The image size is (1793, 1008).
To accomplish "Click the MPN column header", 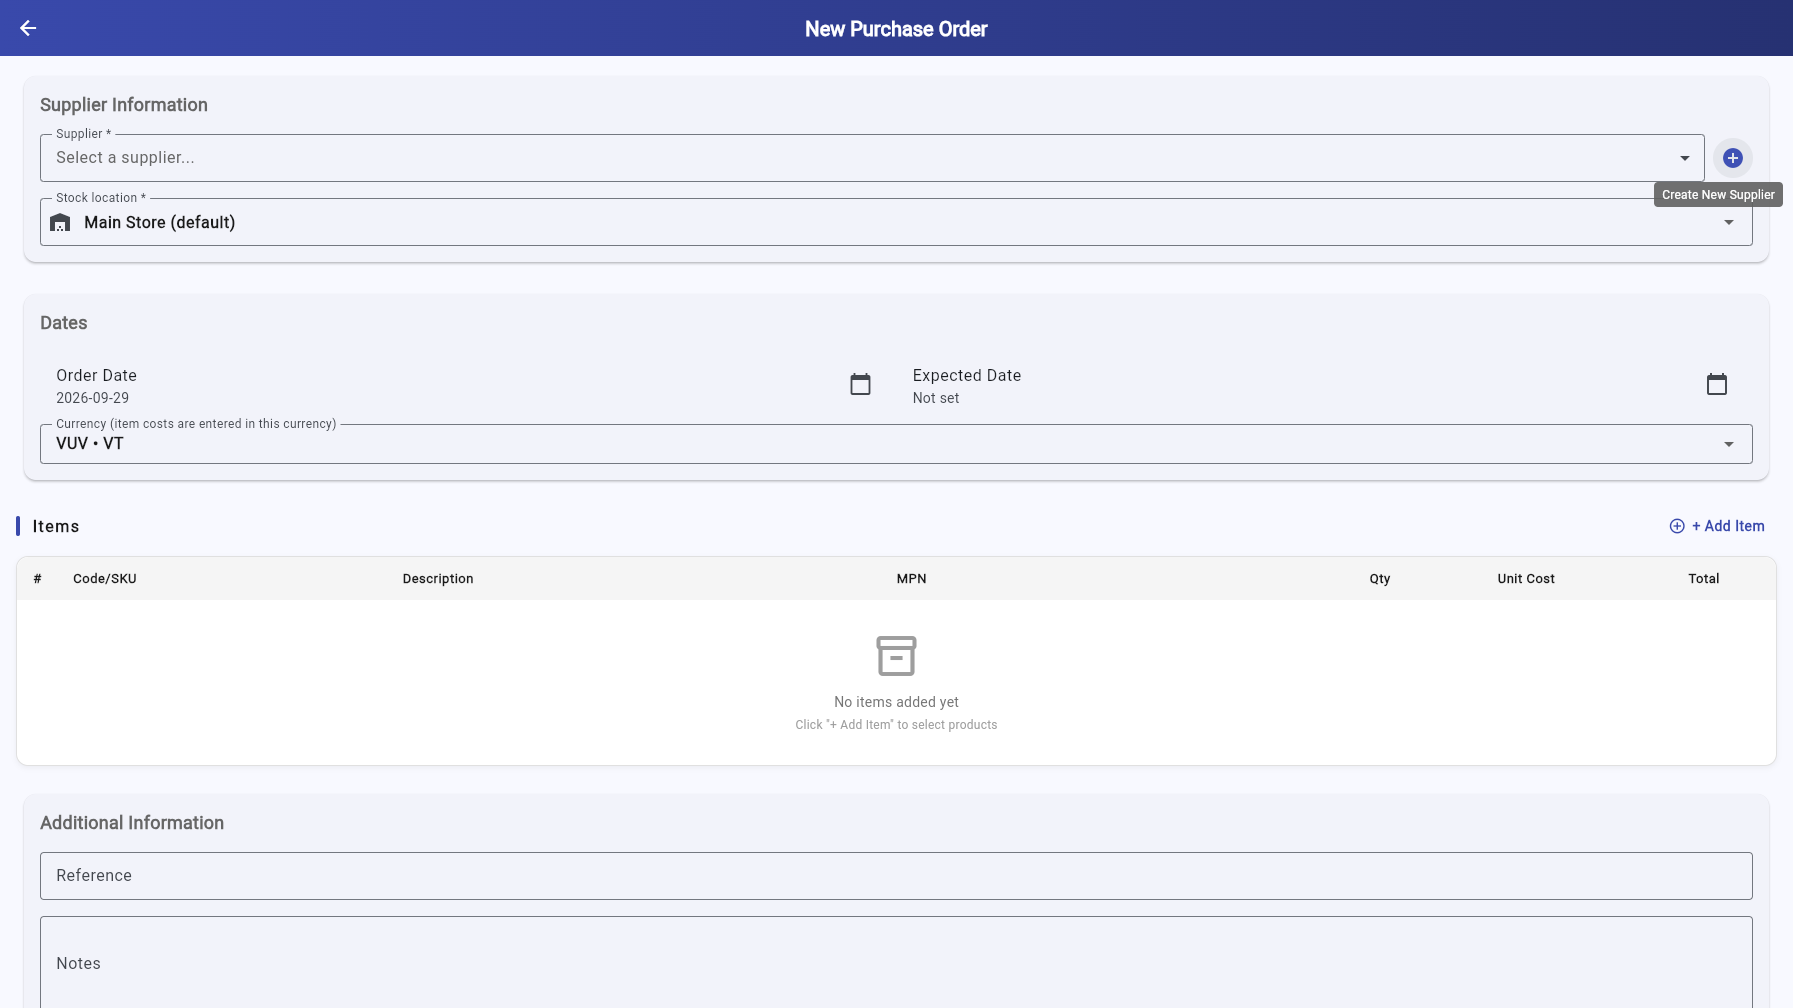I will tap(911, 579).
